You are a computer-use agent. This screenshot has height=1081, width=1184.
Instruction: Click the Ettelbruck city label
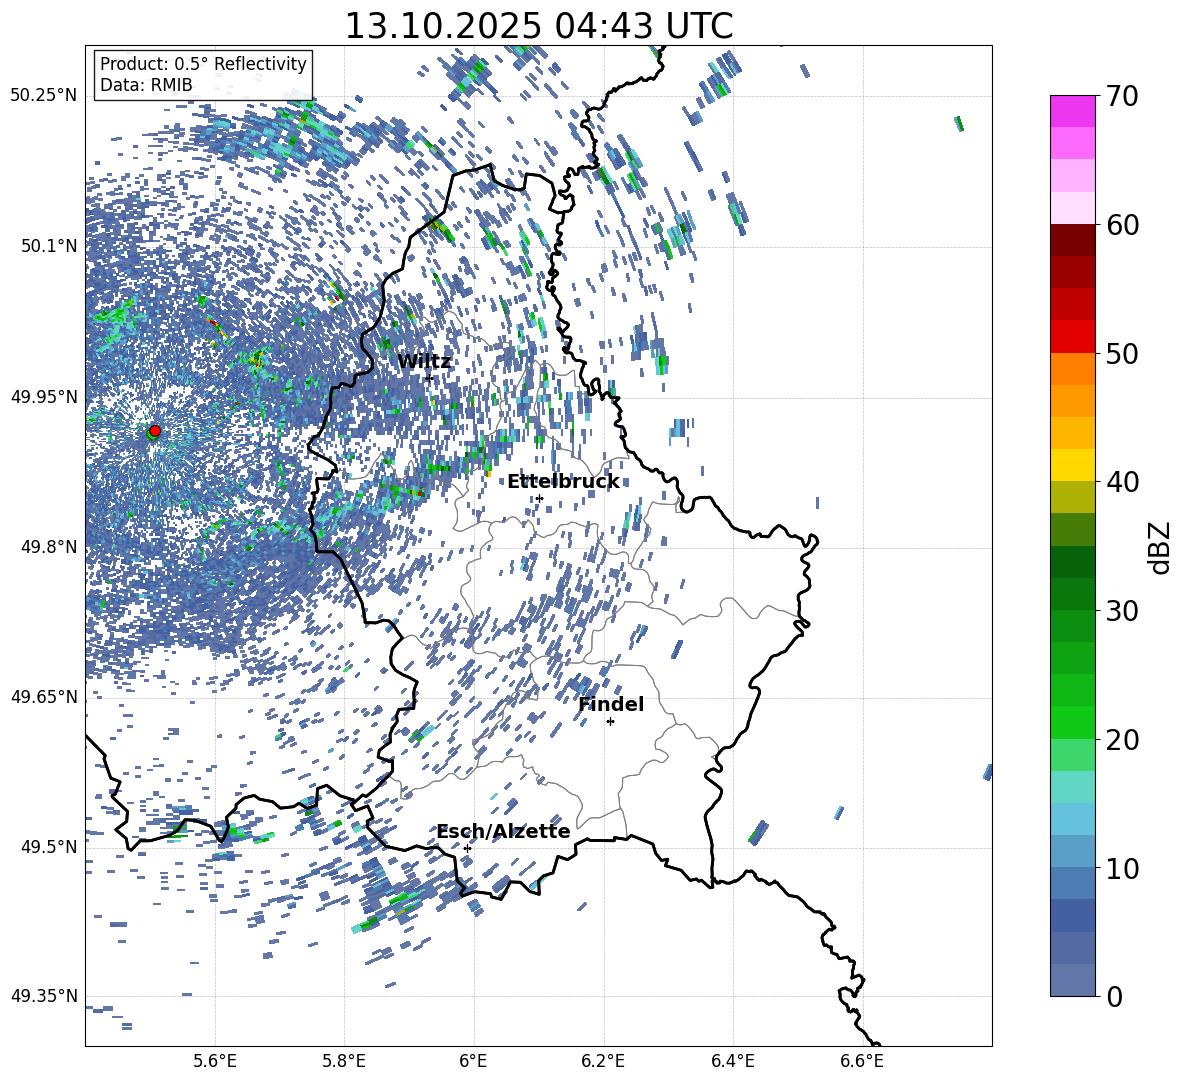(x=563, y=482)
